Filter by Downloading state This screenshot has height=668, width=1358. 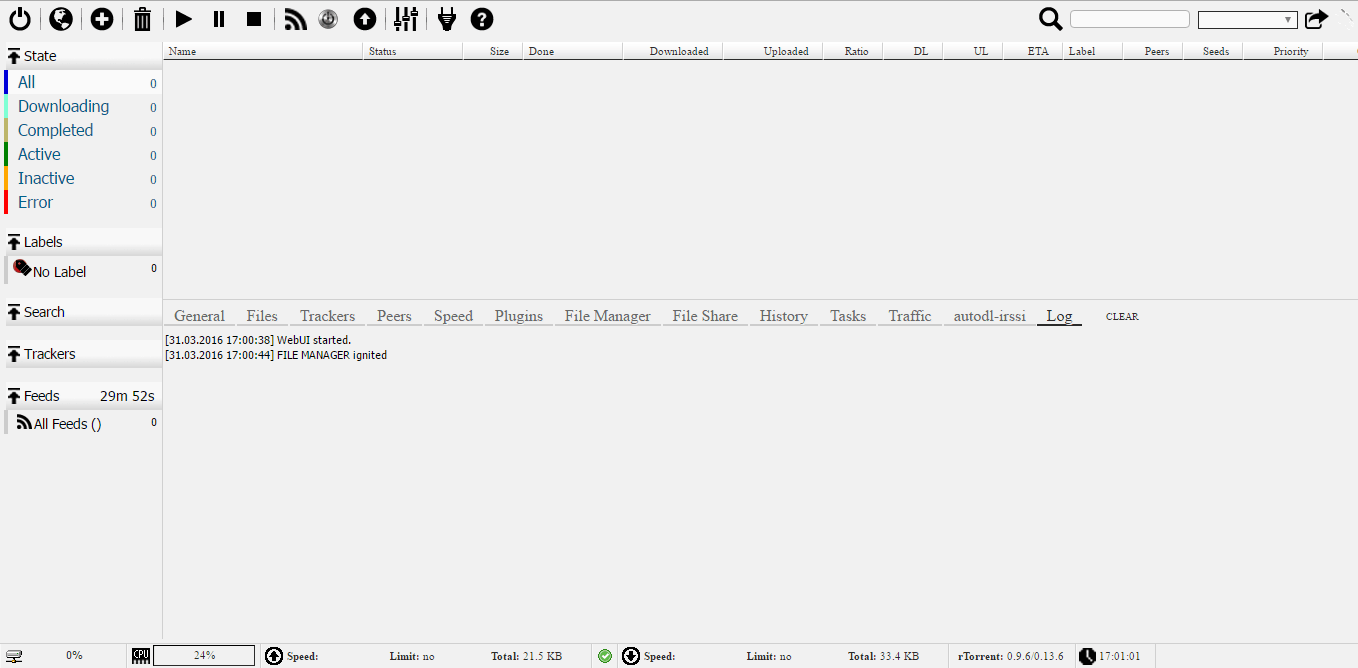[64, 107]
